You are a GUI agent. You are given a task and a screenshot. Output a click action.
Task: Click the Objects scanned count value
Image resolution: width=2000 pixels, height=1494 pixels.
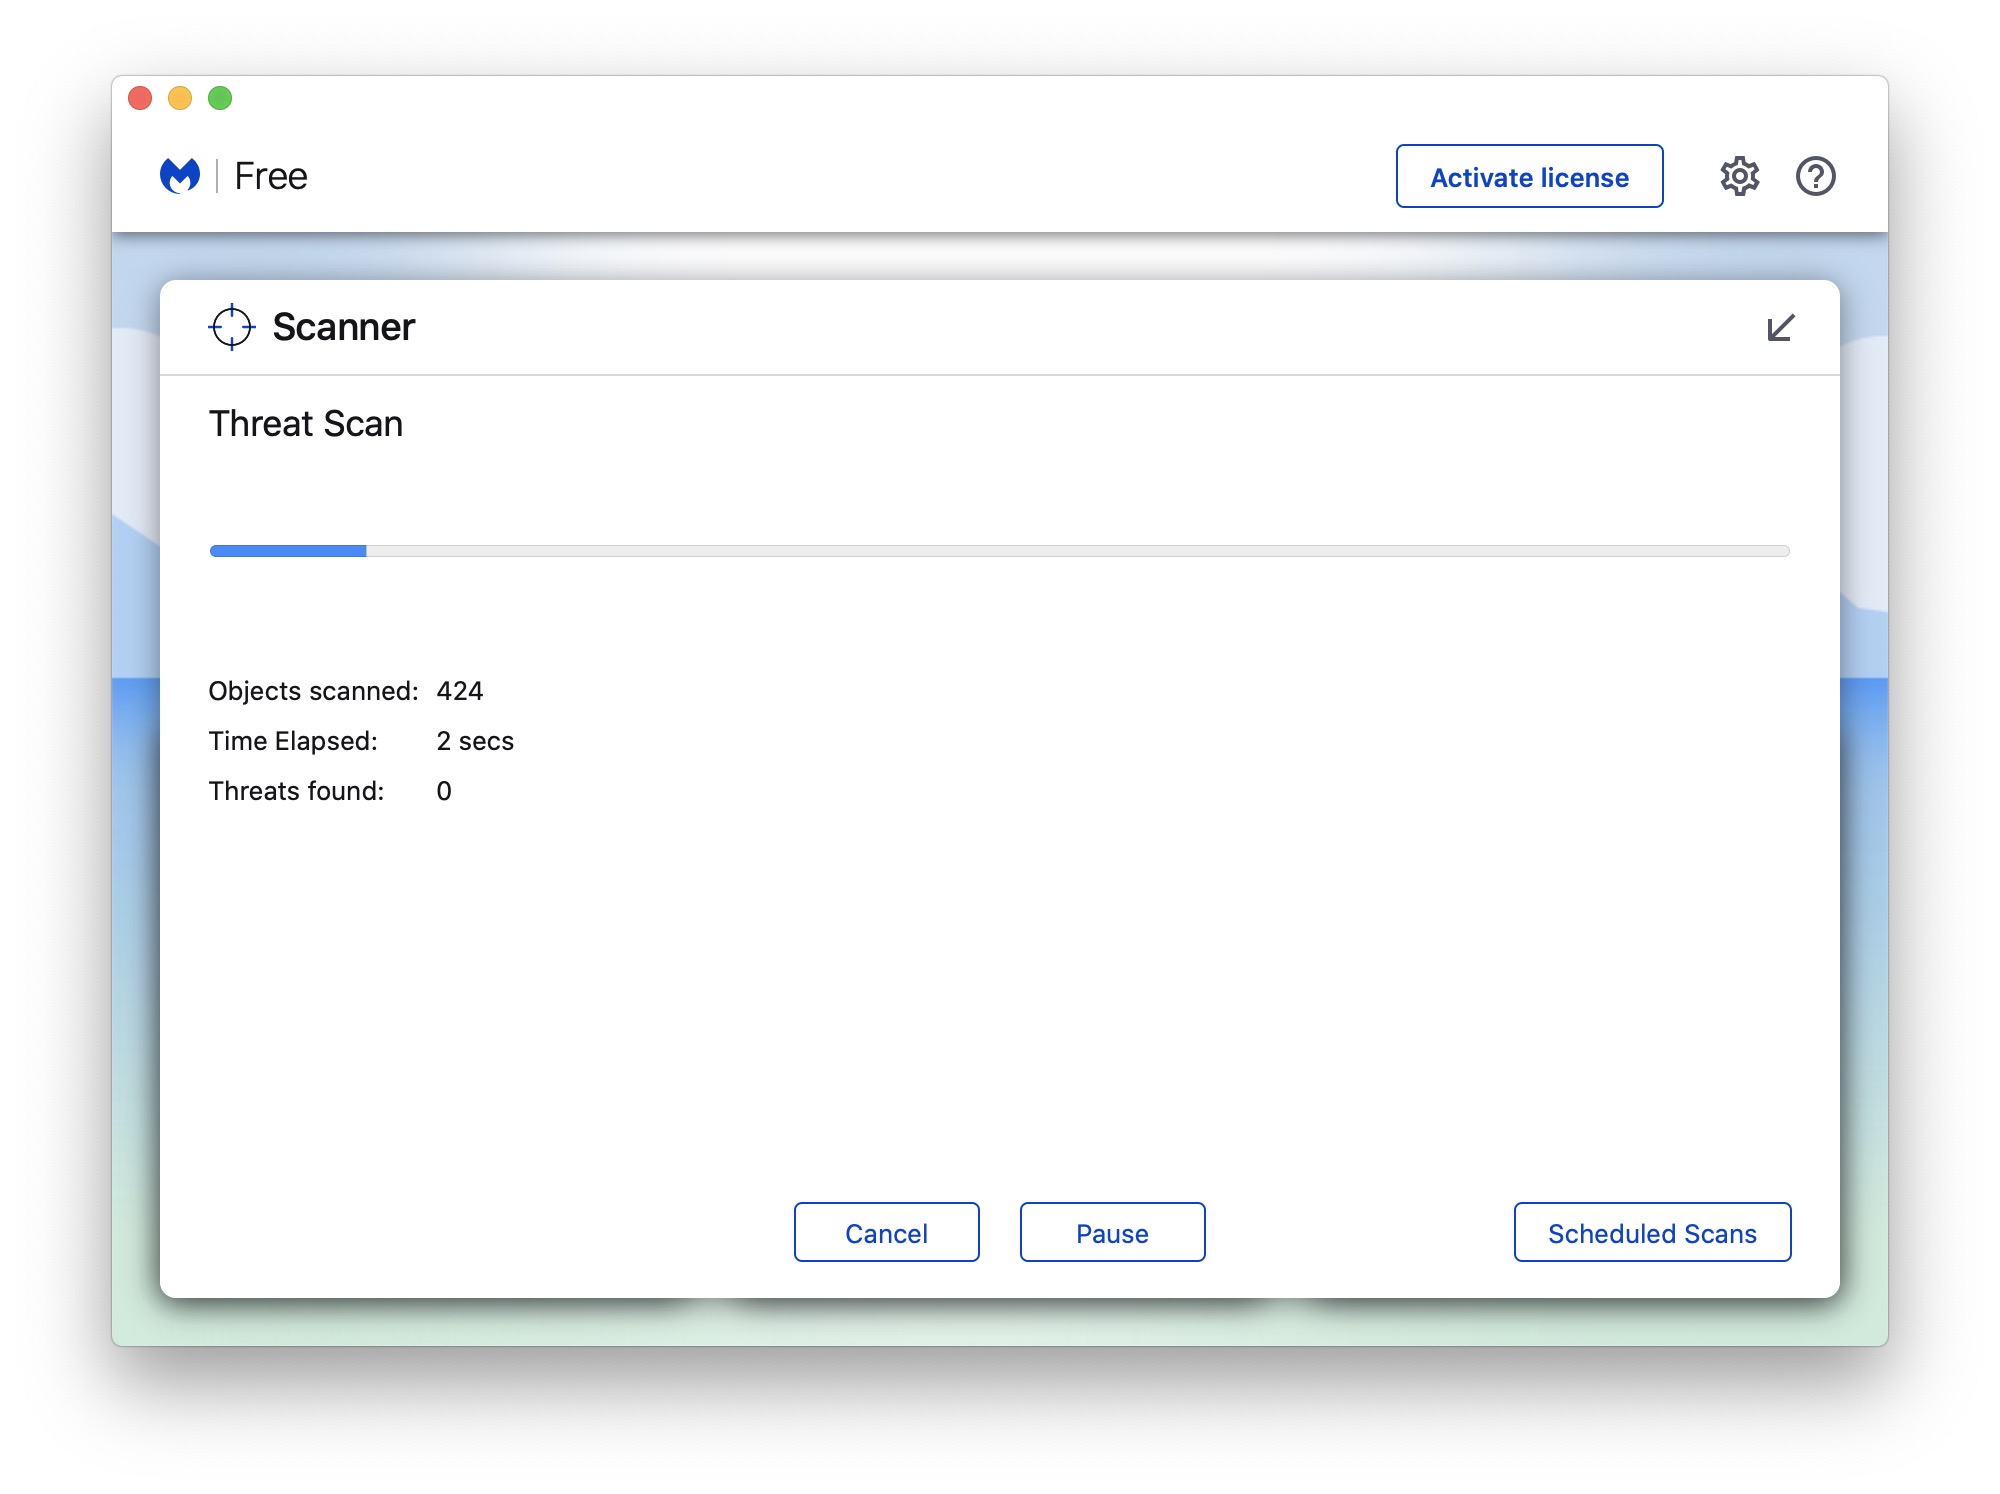(x=460, y=691)
